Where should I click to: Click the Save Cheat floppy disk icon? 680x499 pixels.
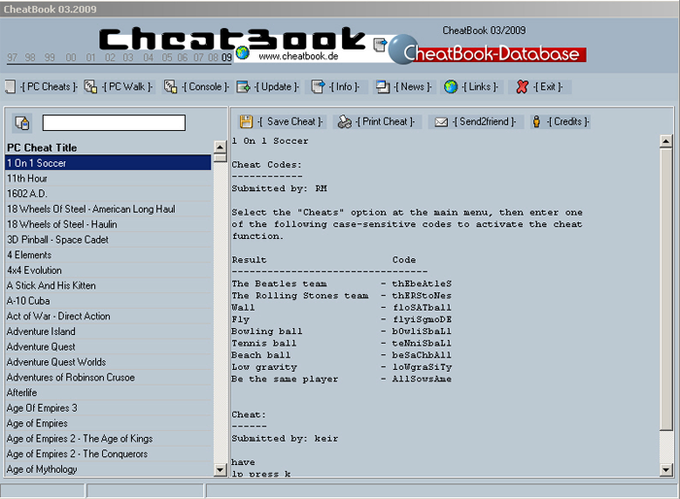tap(246, 122)
